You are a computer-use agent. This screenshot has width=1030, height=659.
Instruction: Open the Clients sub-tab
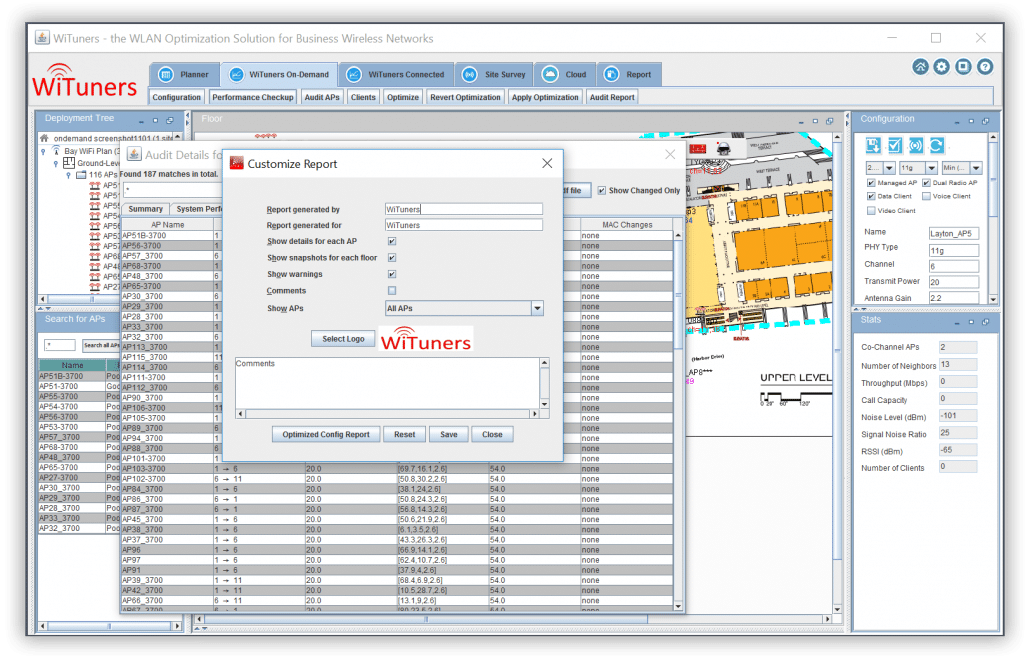363,97
